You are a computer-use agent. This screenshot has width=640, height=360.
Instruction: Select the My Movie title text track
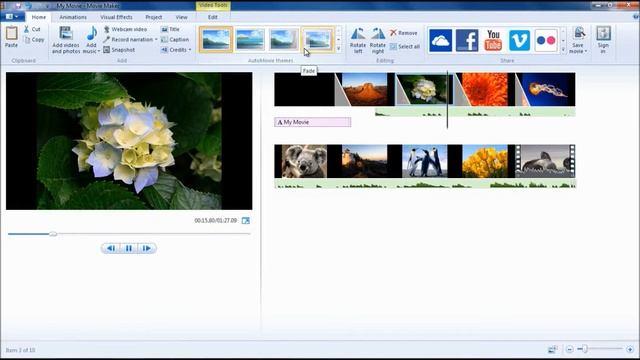pyautogui.click(x=313, y=122)
